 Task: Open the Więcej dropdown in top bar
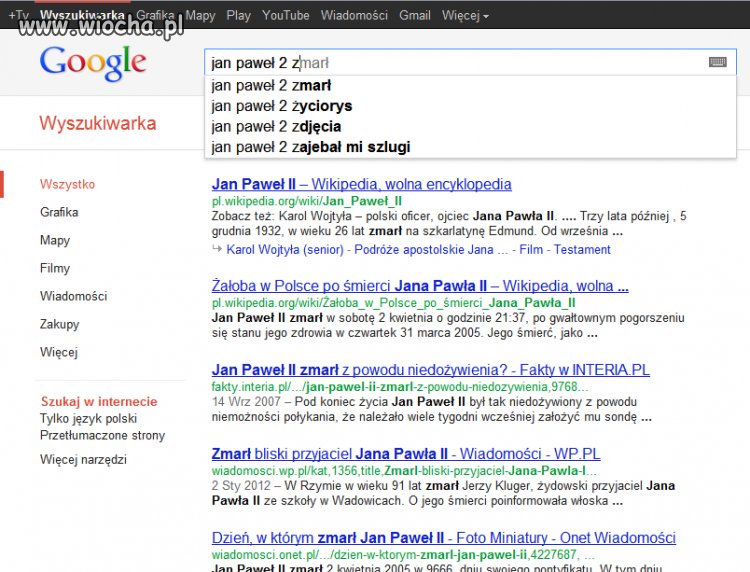tap(465, 16)
